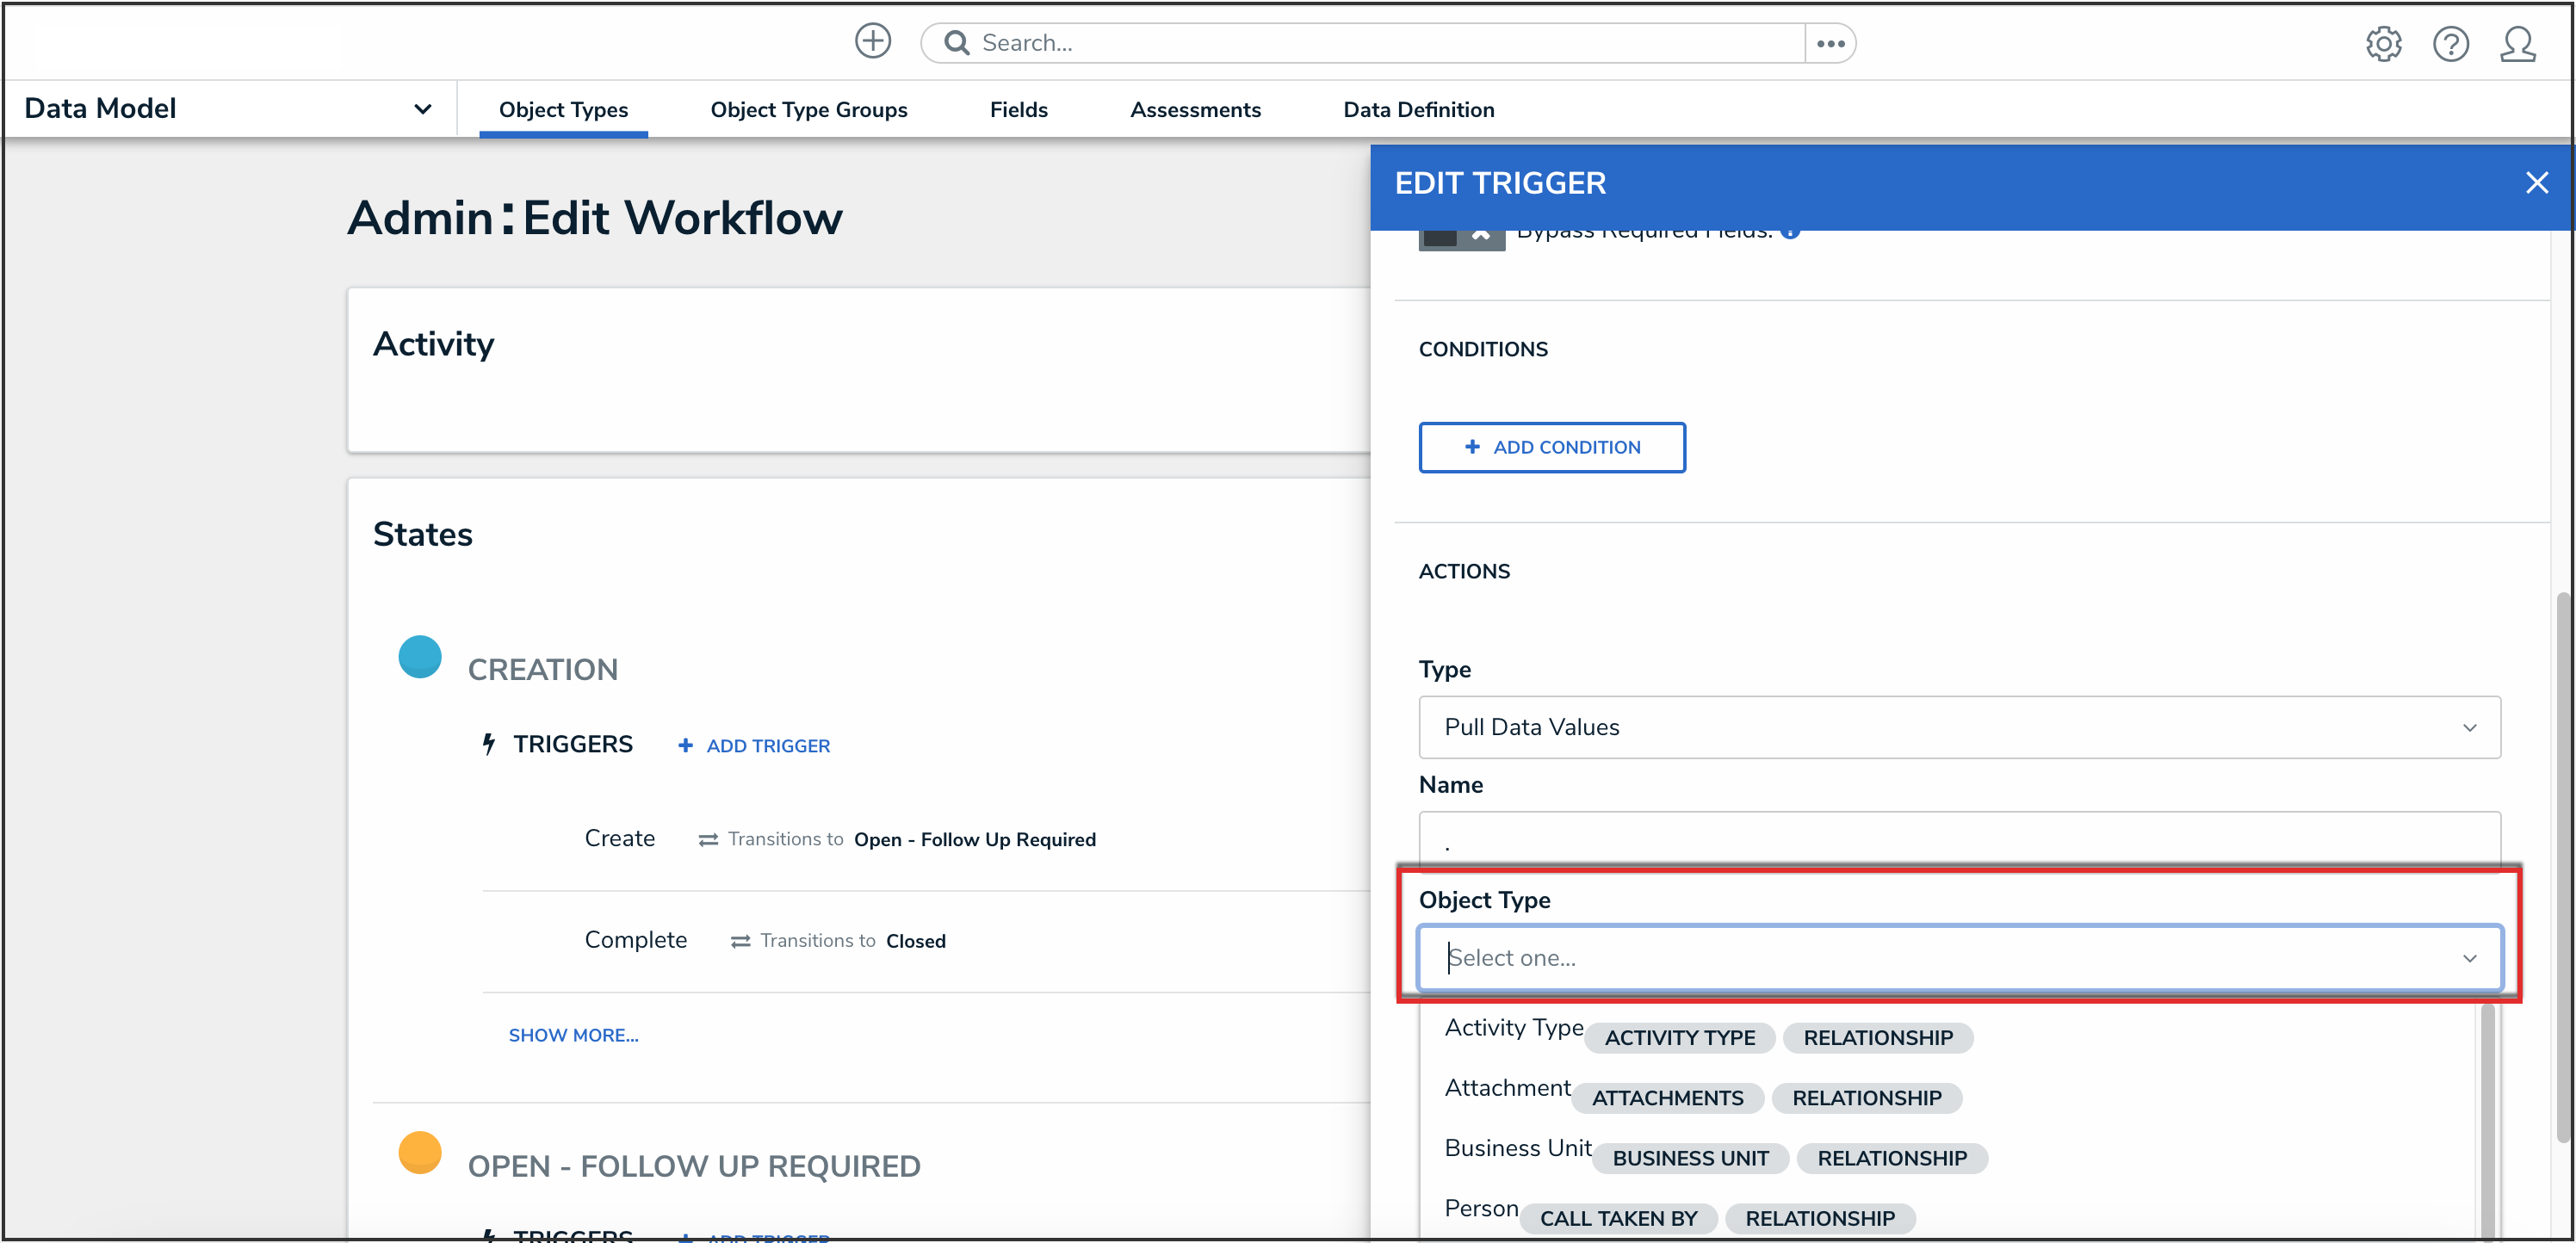Open the help question mark icon

click(x=2450, y=43)
